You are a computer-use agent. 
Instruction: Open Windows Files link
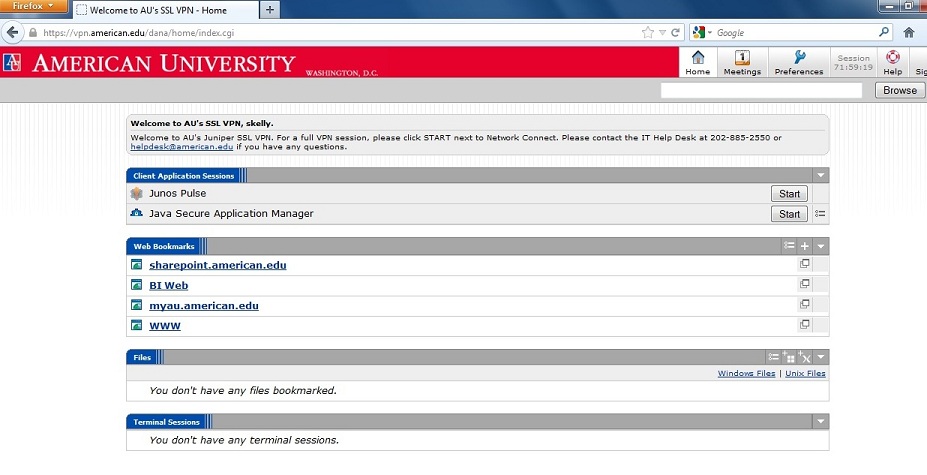746,373
